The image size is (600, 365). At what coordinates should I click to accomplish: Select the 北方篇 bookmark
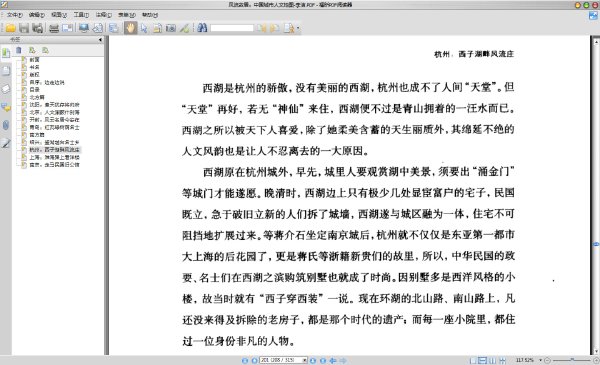tap(37, 97)
